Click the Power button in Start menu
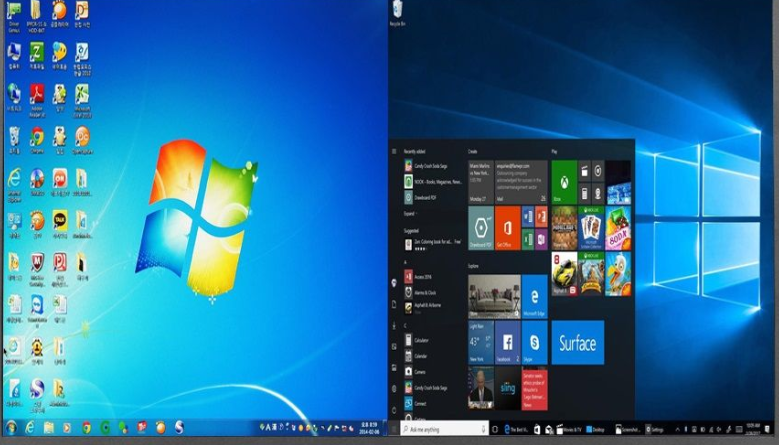Screen dimensions: 779x445 (x=394, y=410)
